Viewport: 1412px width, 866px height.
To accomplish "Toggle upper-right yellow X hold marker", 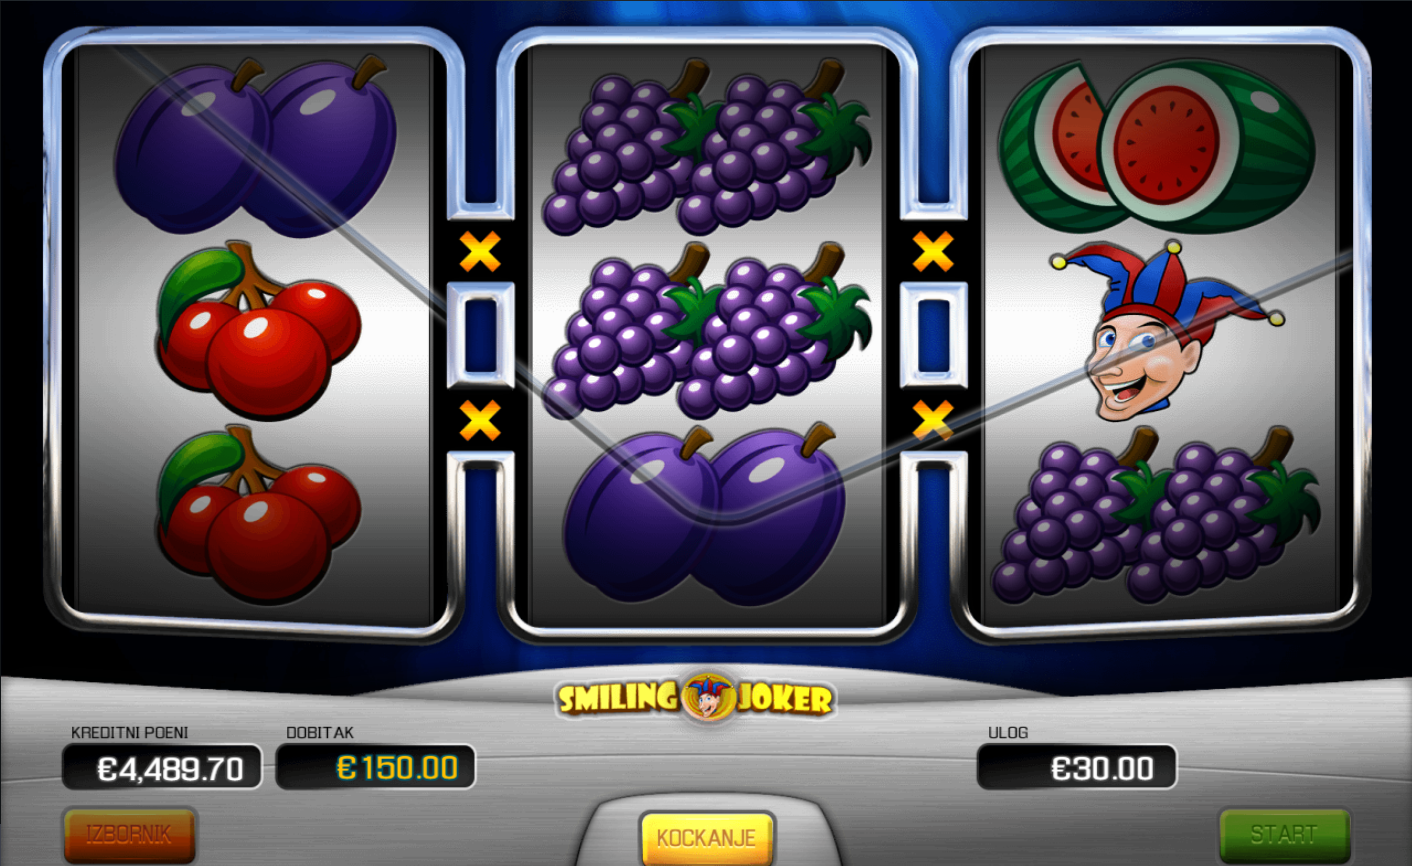I will [x=933, y=252].
